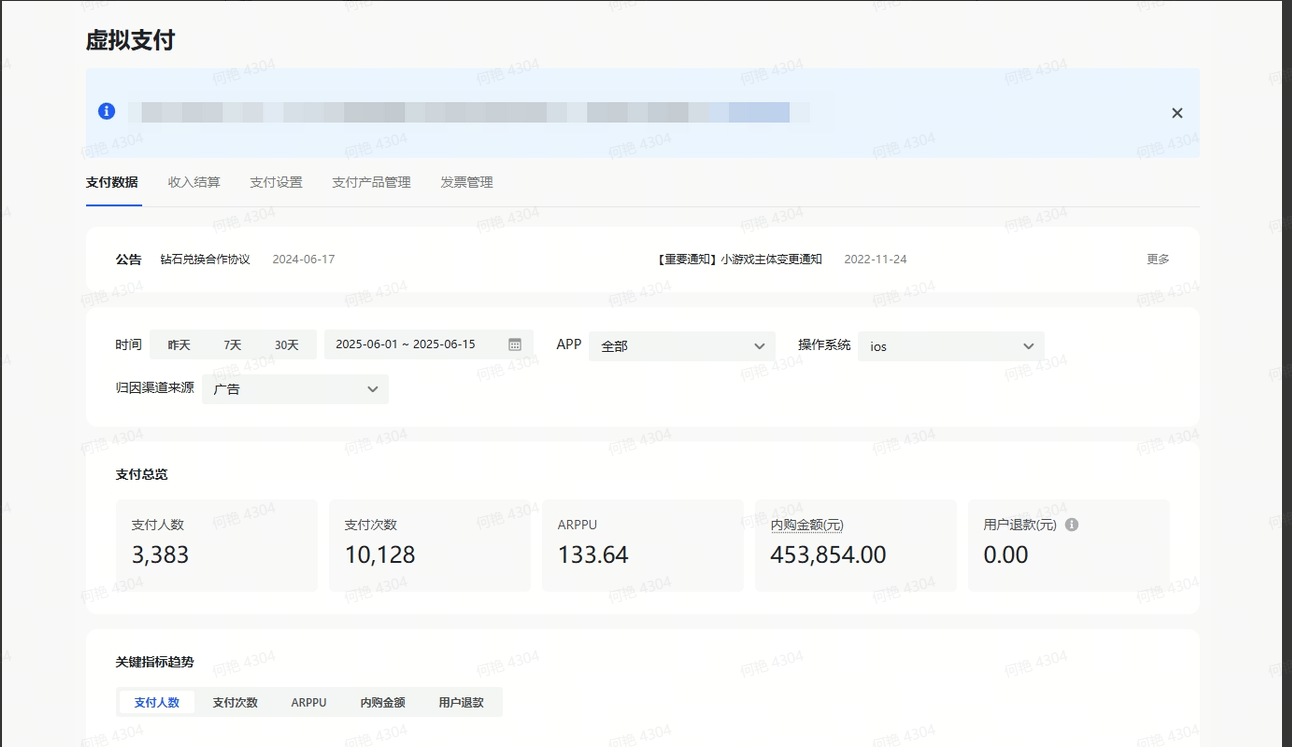Screen dimensions: 1292x747
Task: Choose the 7天 quick range
Action: [233, 345]
